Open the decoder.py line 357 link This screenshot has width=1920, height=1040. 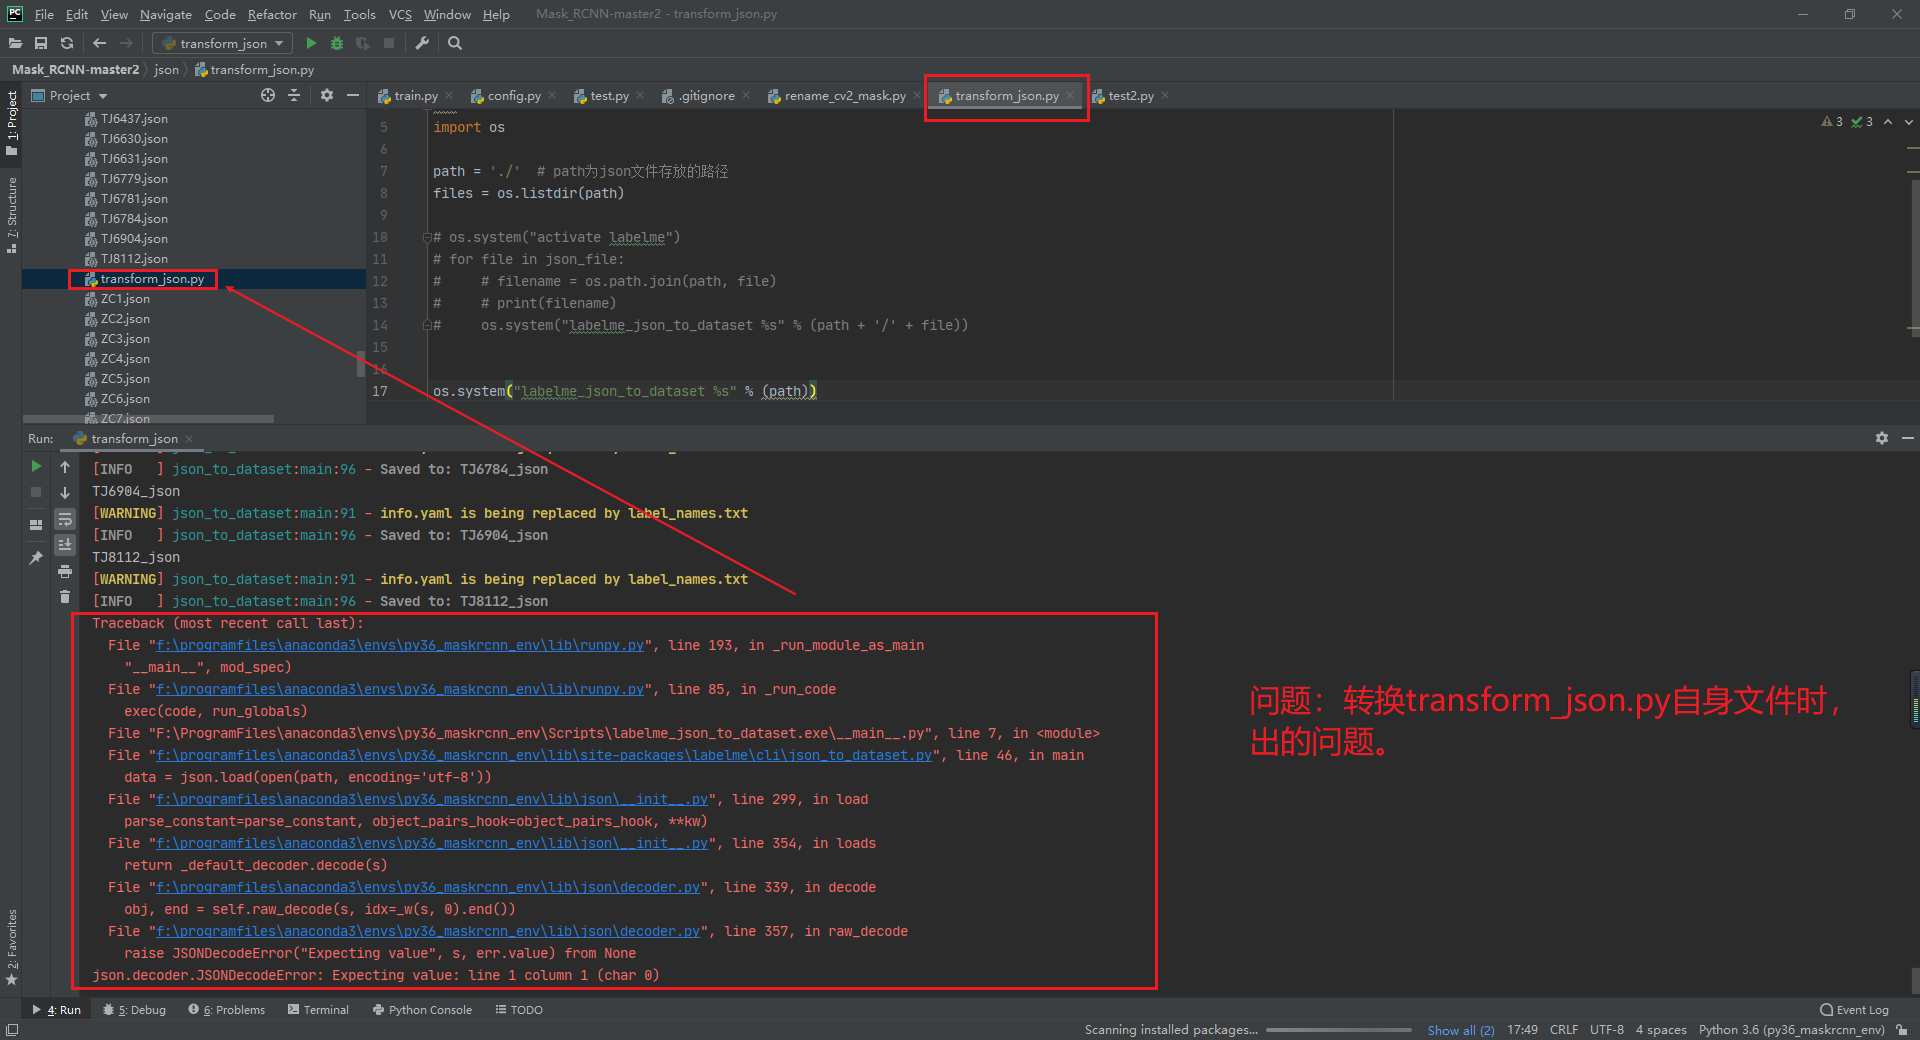click(x=428, y=931)
